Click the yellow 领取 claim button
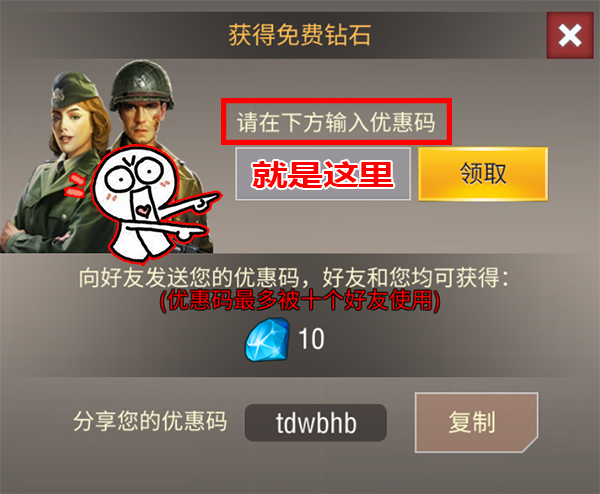Image resolution: width=600 pixels, height=494 pixels. click(483, 174)
